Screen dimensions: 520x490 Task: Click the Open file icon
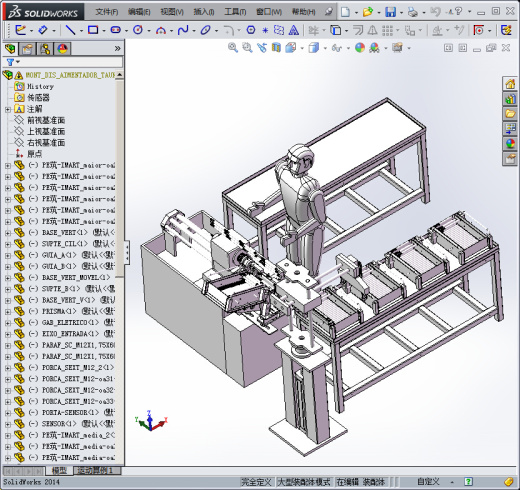[368, 12]
